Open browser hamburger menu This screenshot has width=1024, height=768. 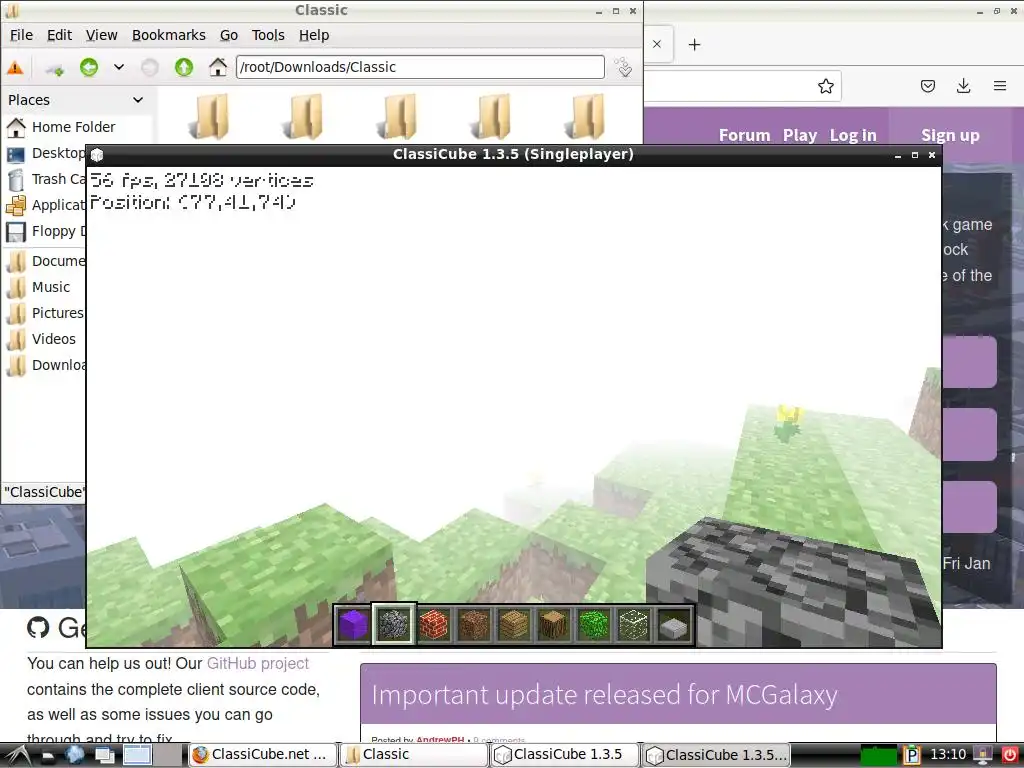pyautogui.click(x=1000, y=86)
